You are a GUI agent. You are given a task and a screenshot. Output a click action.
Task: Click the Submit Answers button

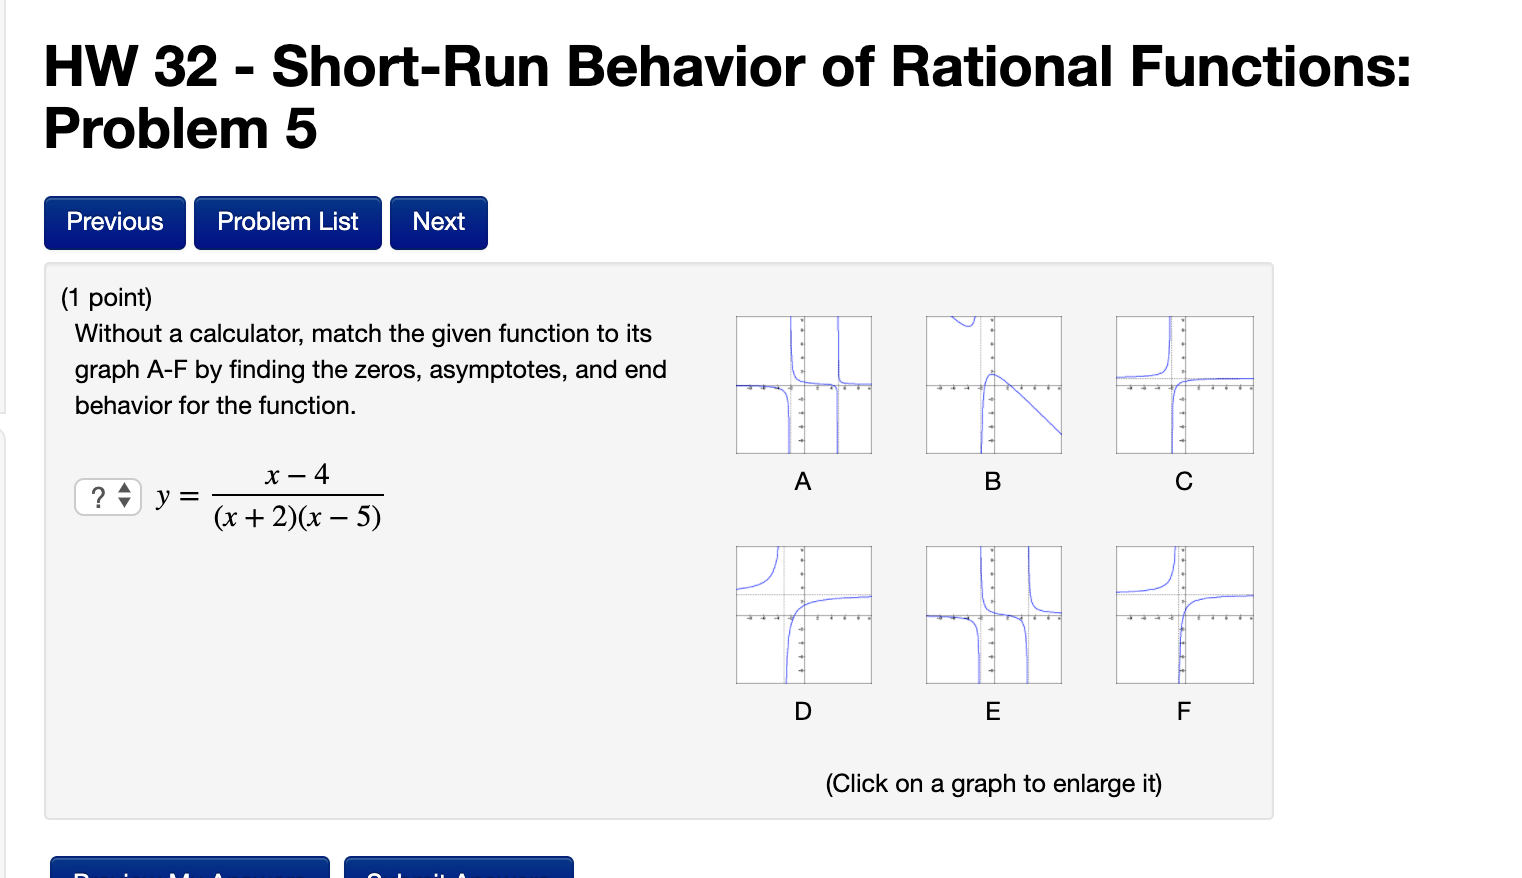[x=458, y=868]
